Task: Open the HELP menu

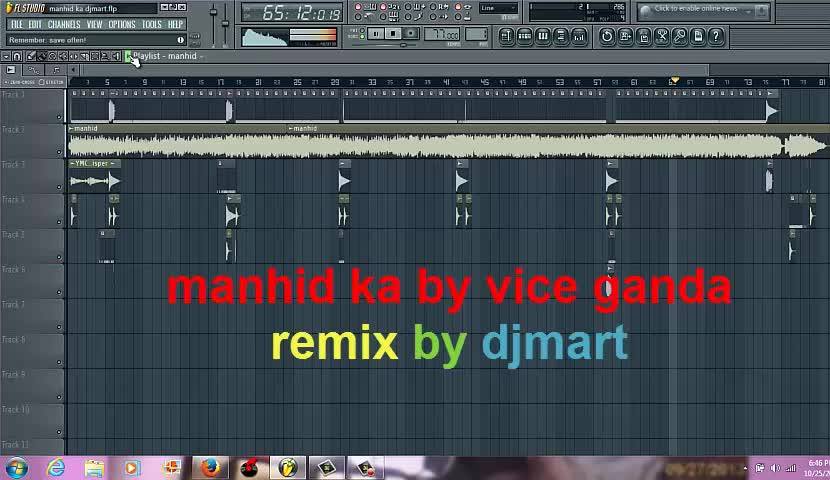Action: click(175, 24)
